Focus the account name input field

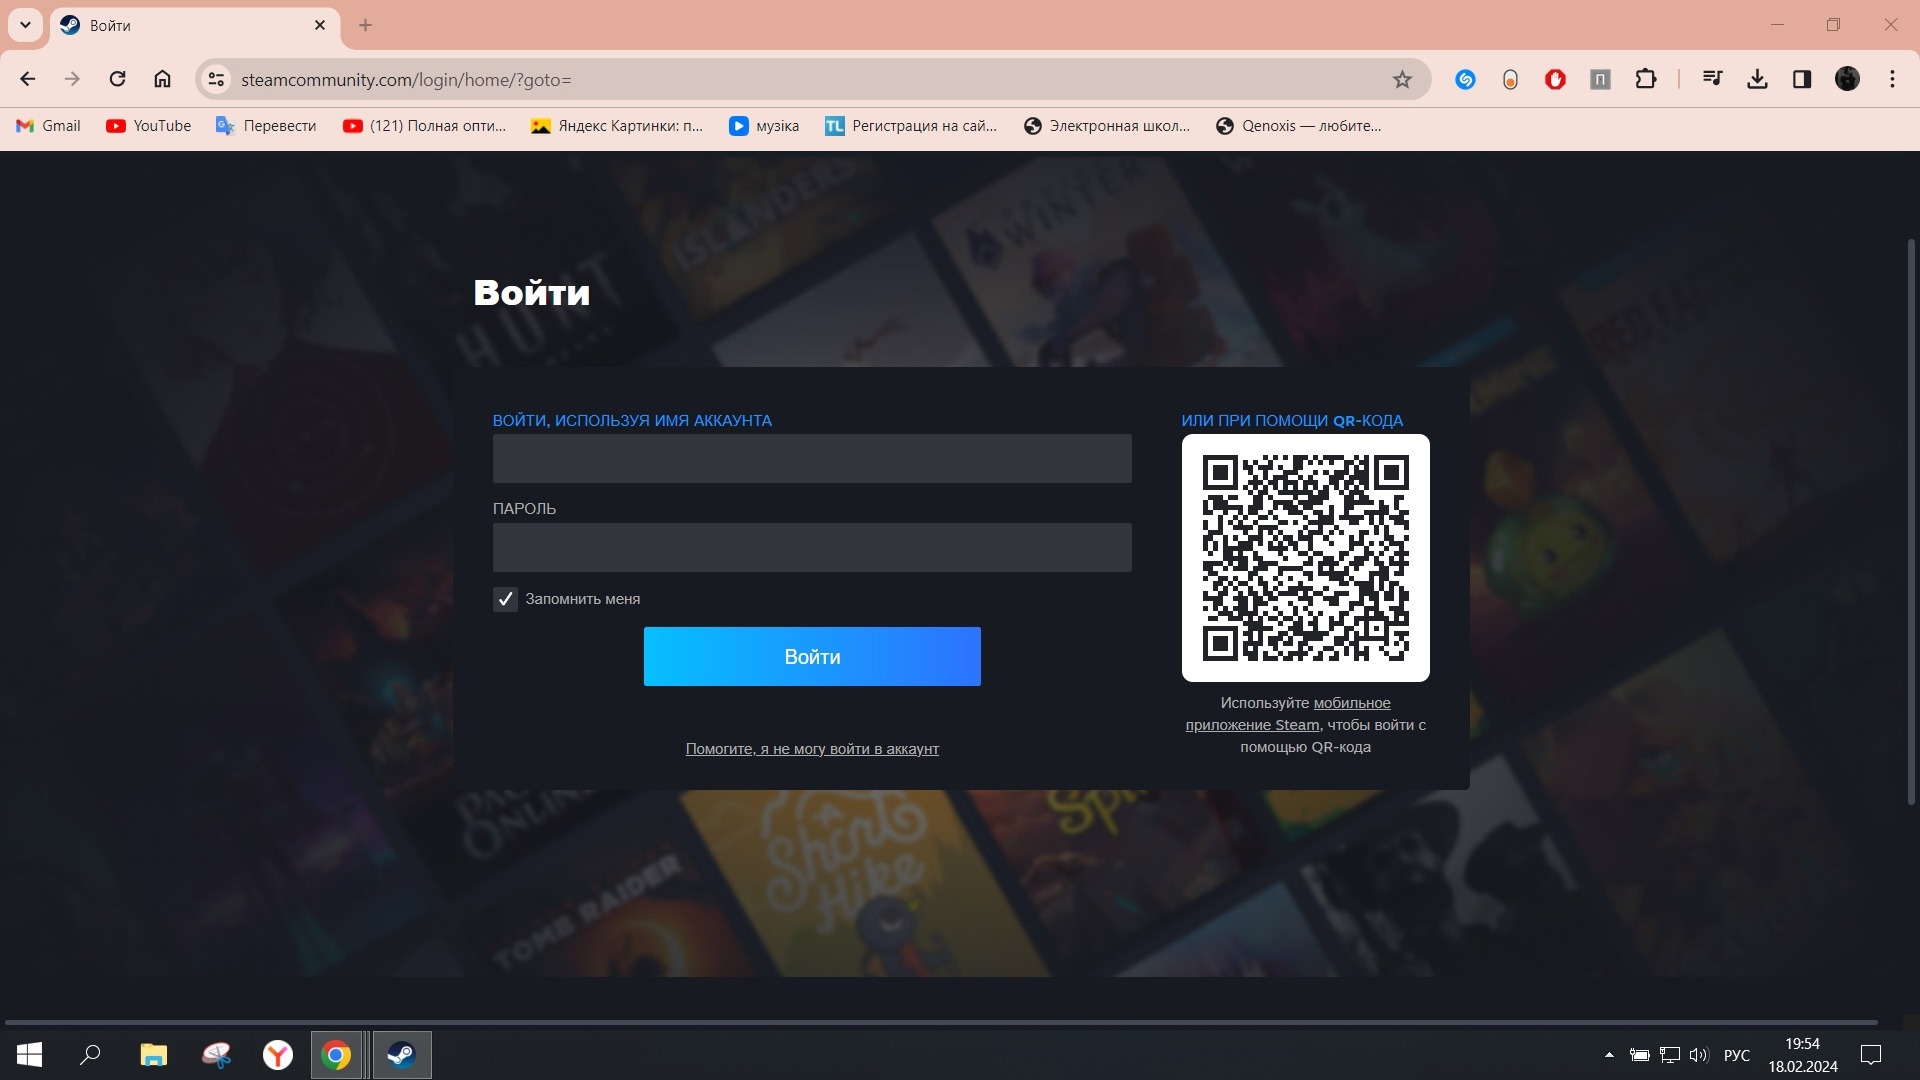(x=812, y=459)
